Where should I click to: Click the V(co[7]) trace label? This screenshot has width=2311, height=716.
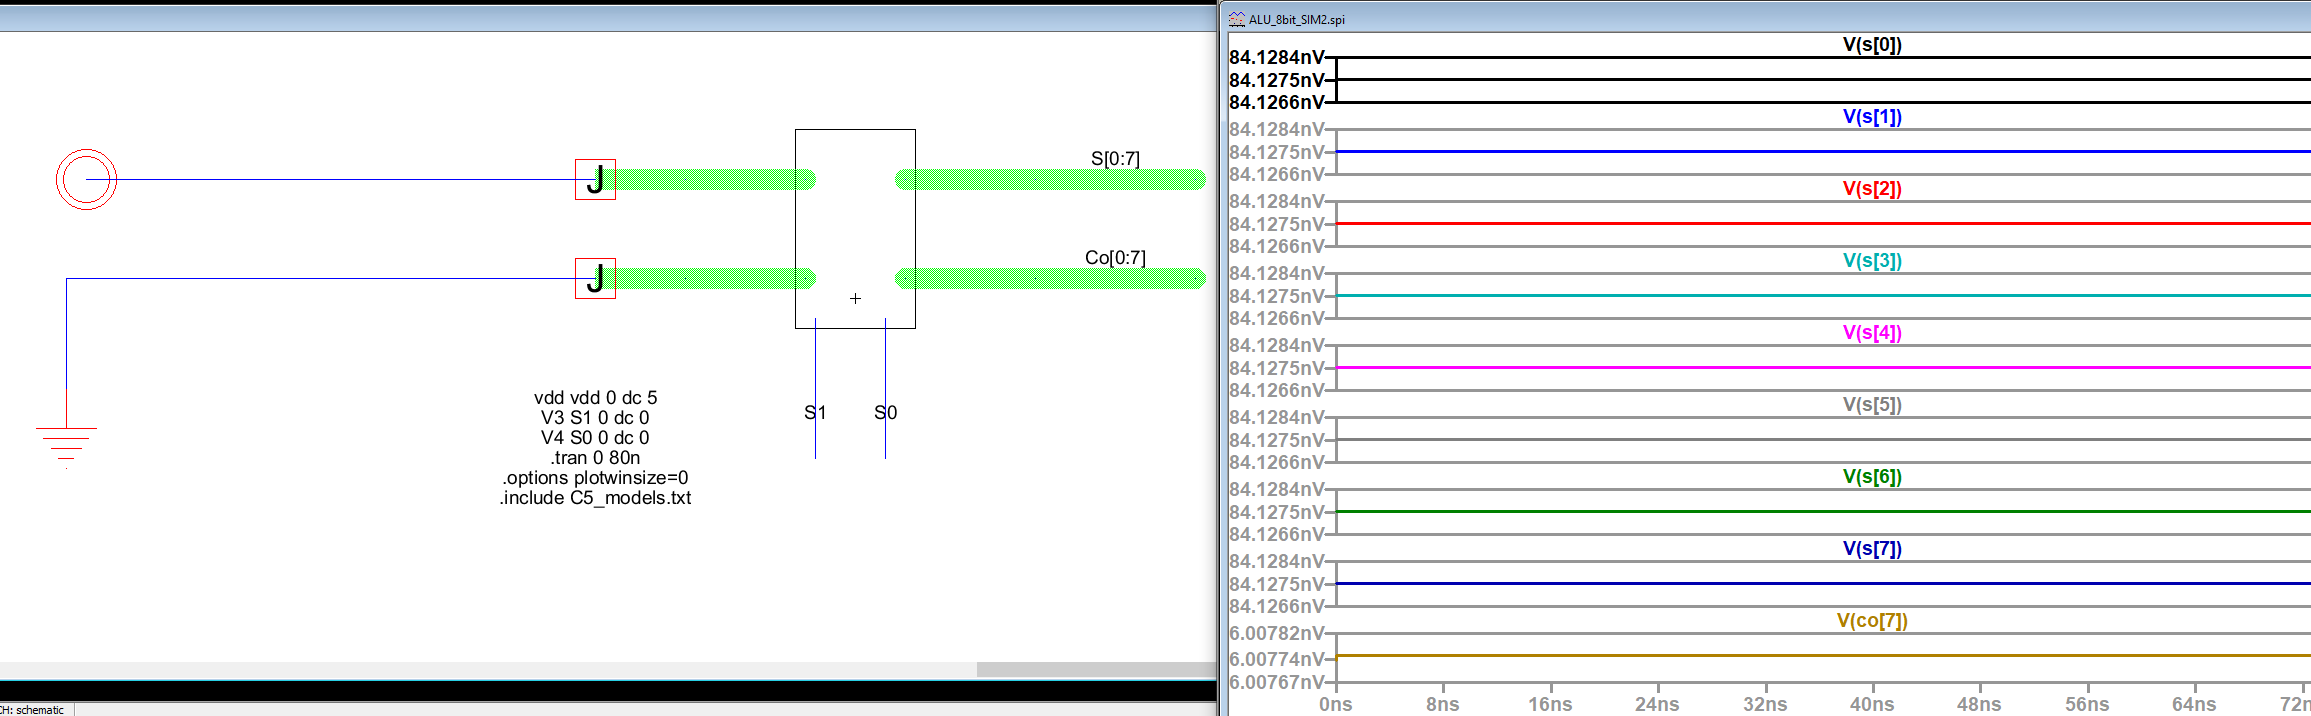pos(1872,621)
